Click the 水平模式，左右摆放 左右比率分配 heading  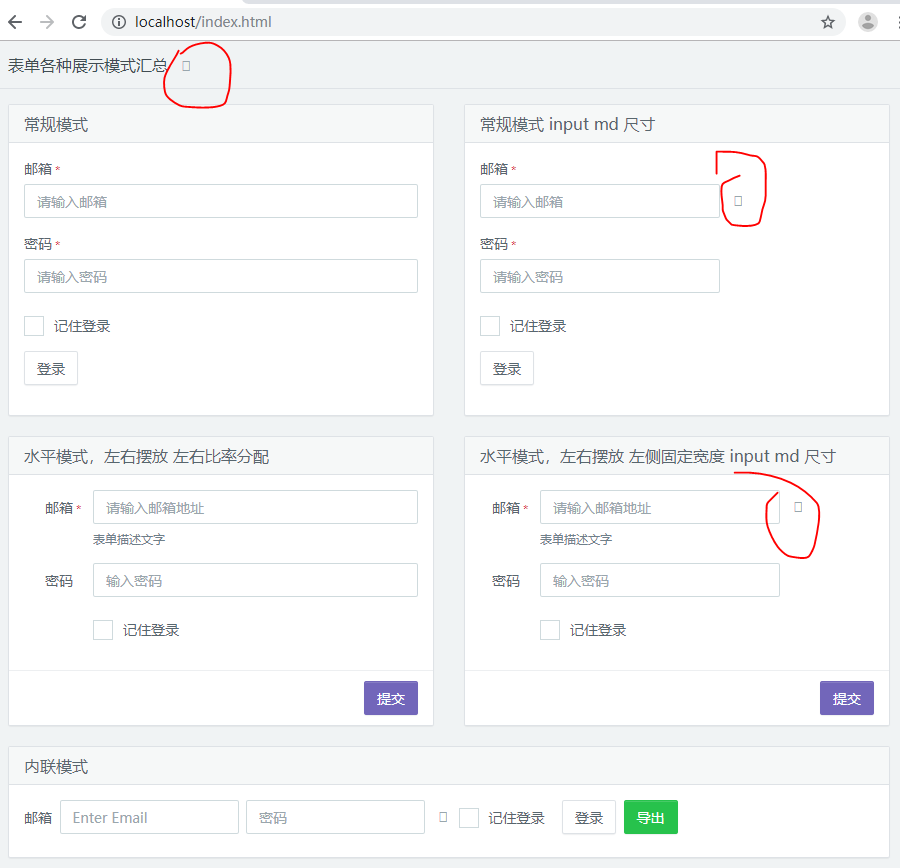(146, 457)
